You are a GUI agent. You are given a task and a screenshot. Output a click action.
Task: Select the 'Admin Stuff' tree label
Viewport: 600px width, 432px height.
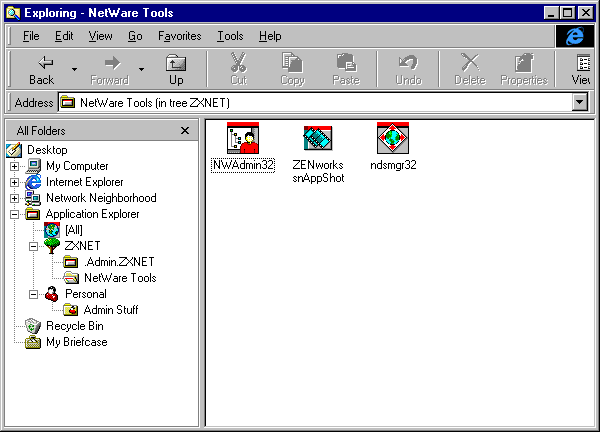(x=111, y=310)
